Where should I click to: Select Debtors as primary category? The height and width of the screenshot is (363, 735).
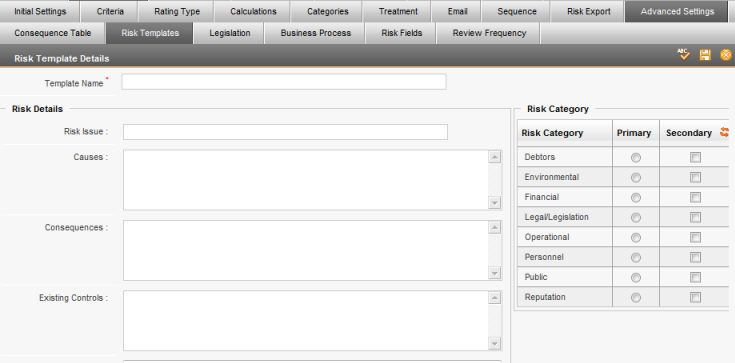636,158
